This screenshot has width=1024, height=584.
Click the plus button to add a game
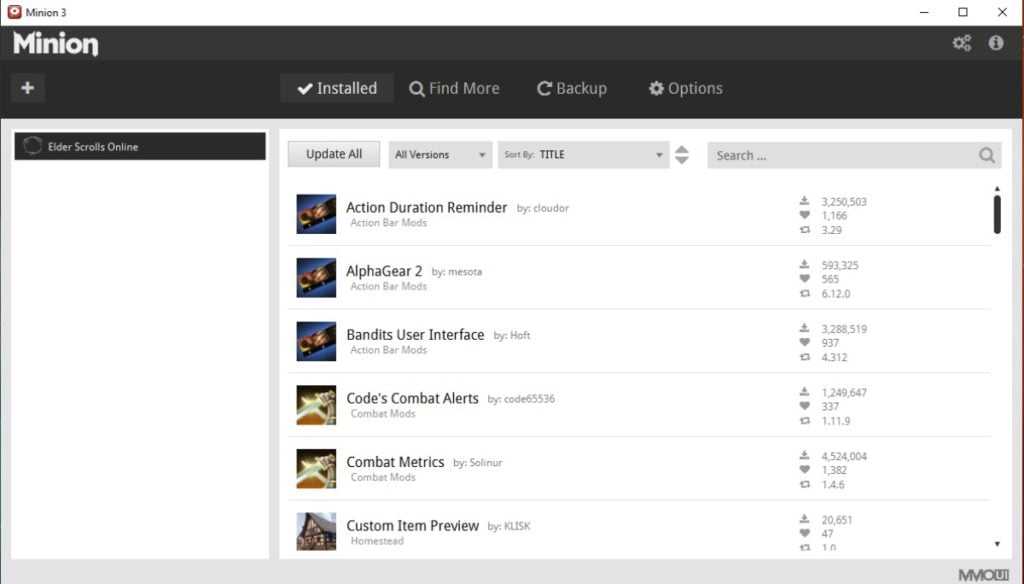click(27, 88)
